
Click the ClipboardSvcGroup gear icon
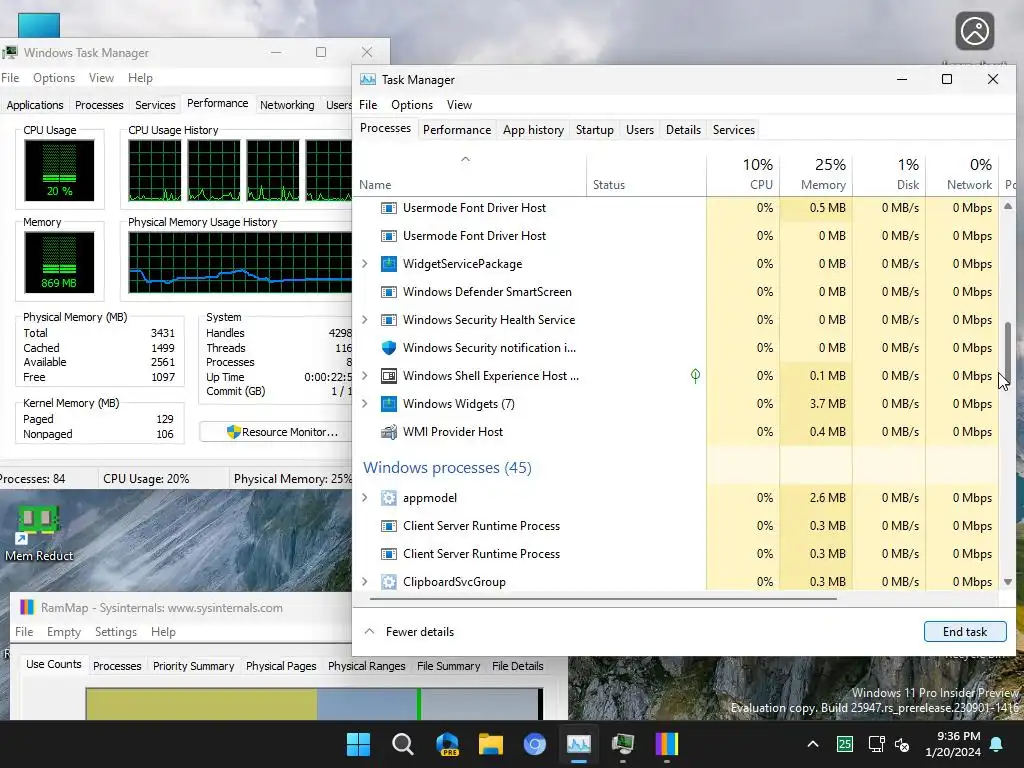pos(389,582)
